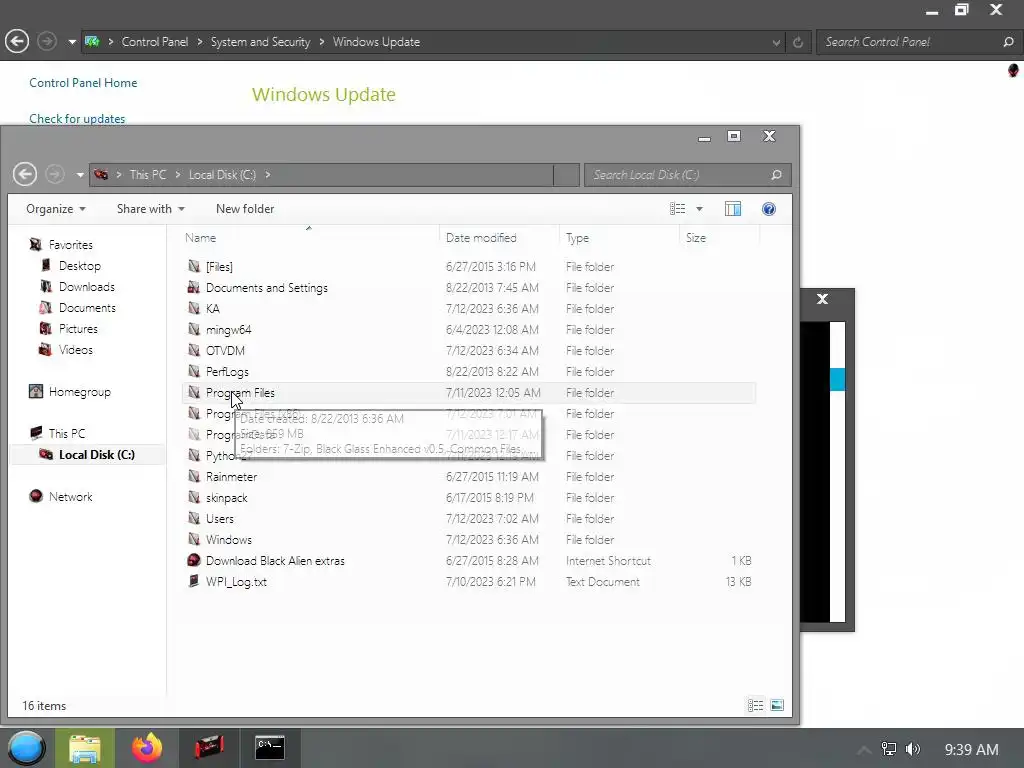Open Help via the blue question icon
Screen dimensions: 1024x768
[769, 209]
